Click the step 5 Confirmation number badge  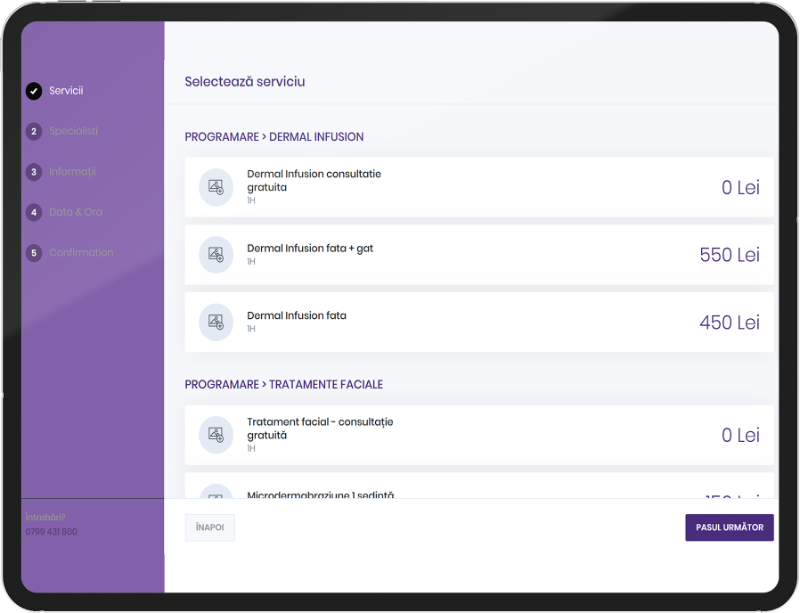pyautogui.click(x=34, y=253)
